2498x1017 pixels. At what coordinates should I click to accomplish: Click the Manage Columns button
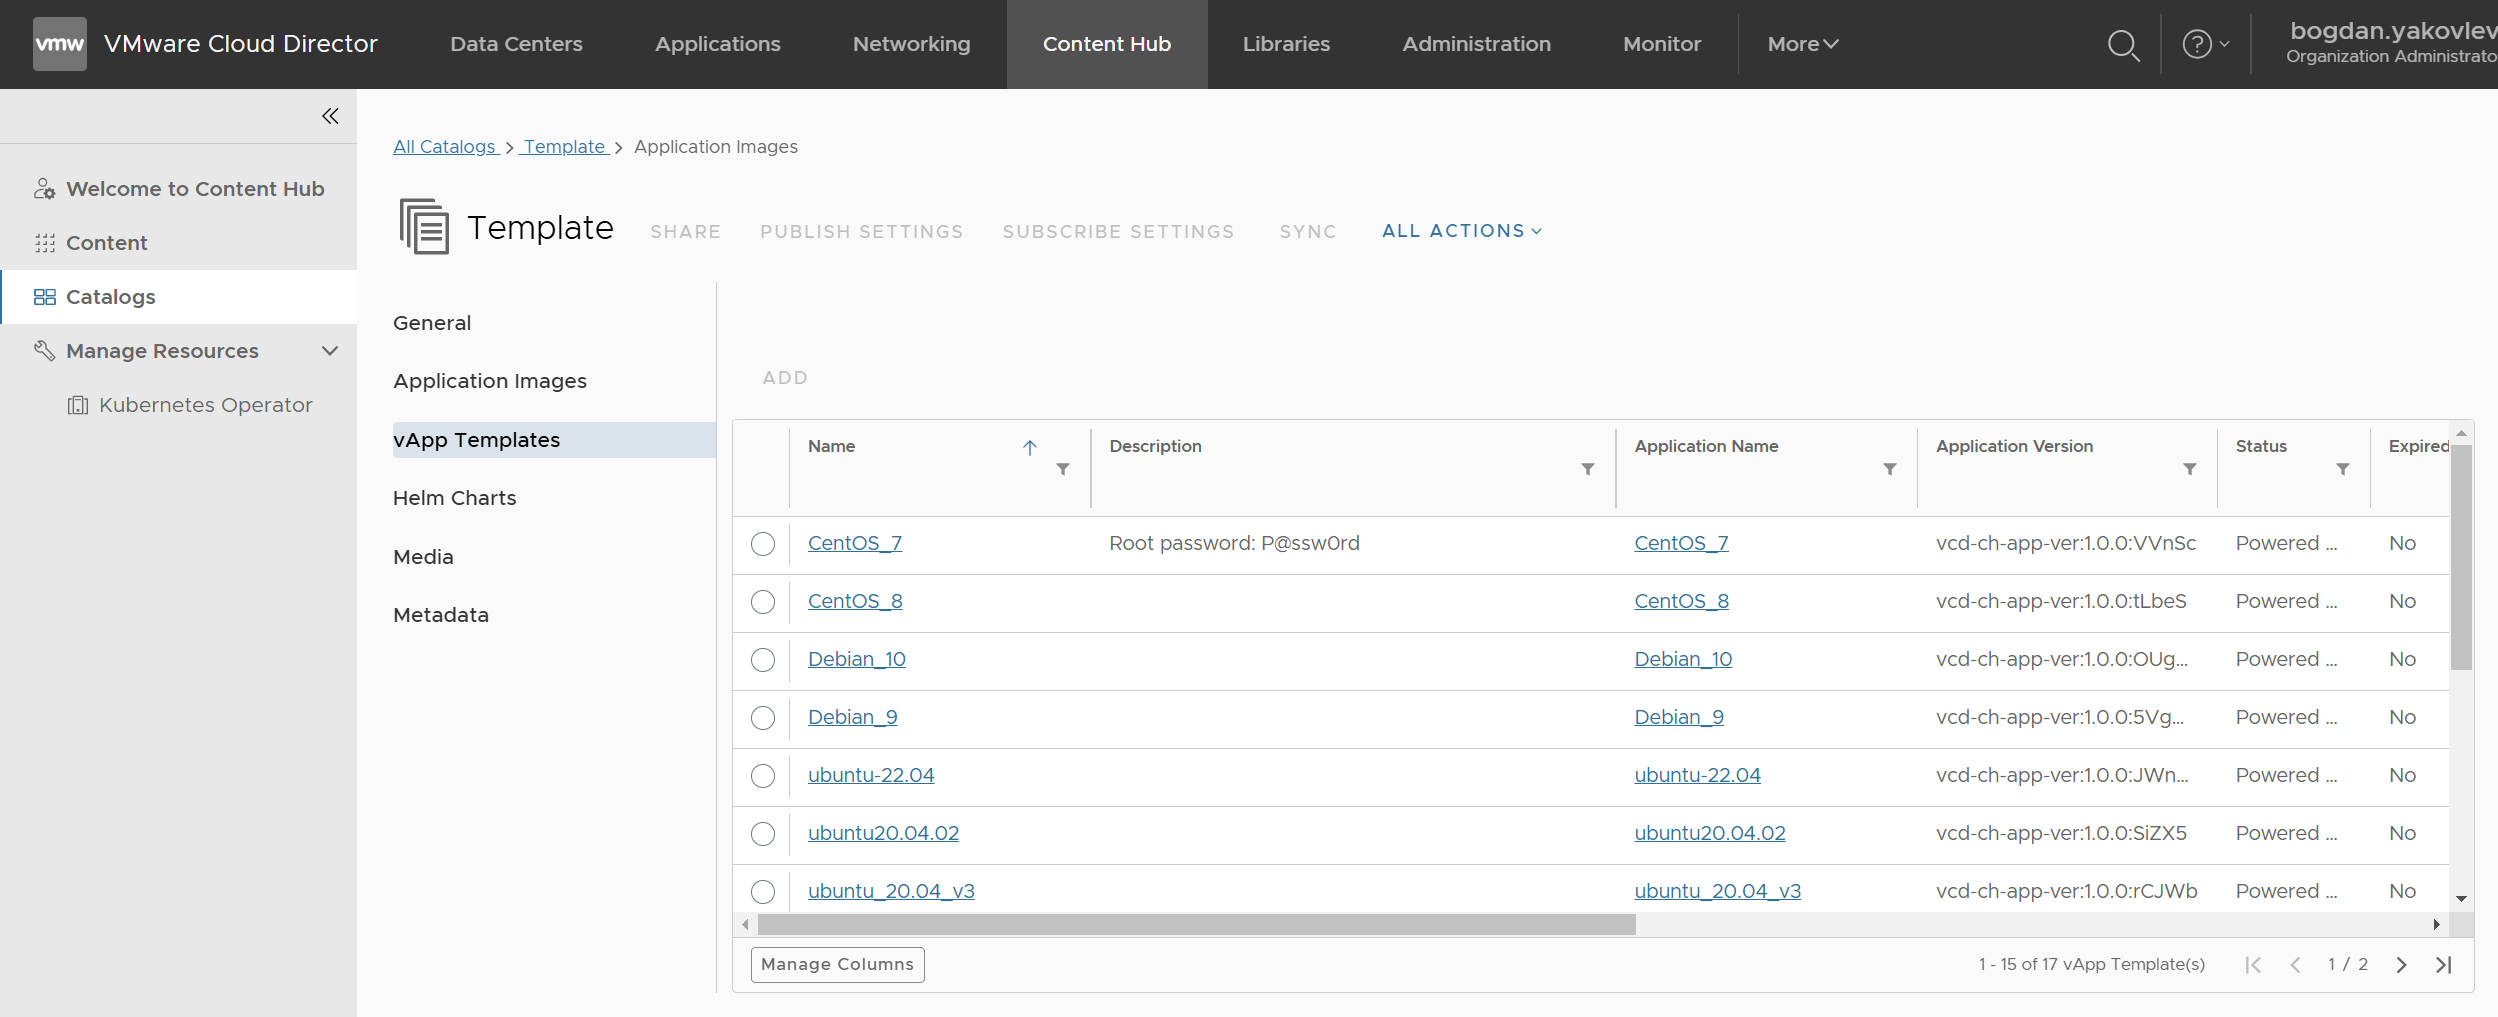click(838, 965)
